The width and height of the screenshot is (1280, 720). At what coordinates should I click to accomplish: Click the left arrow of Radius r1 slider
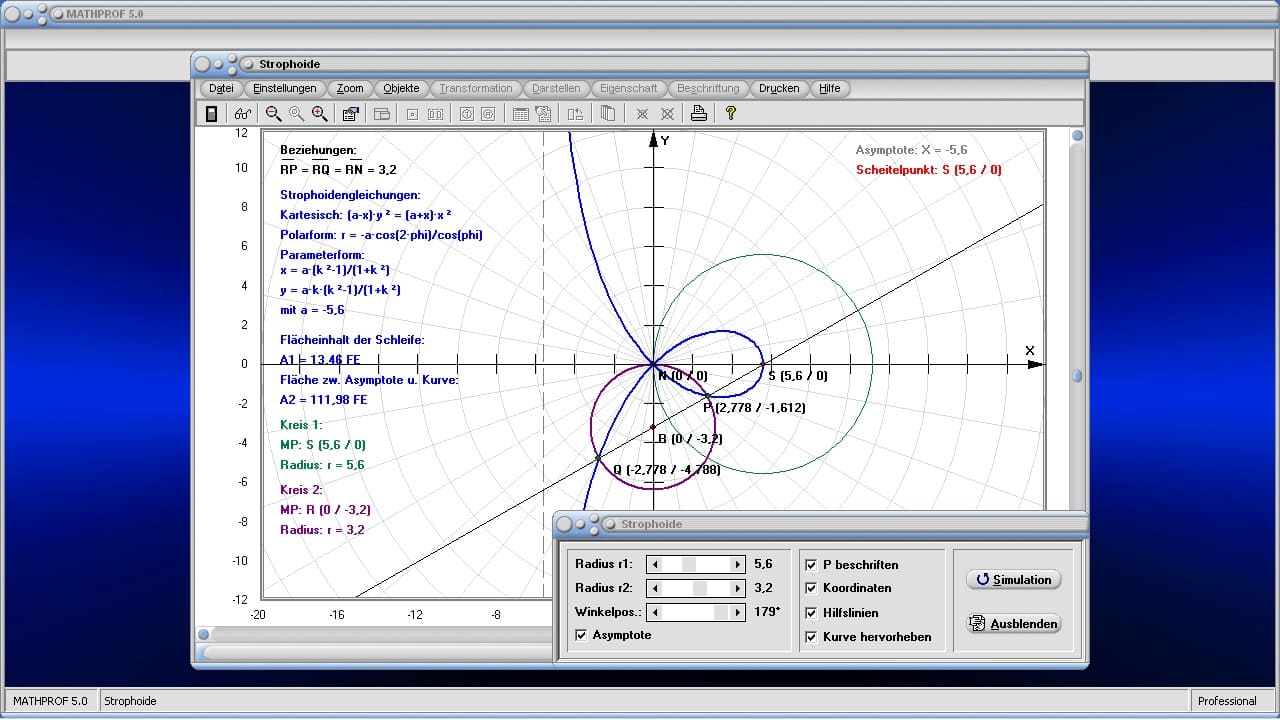[x=654, y=565]
